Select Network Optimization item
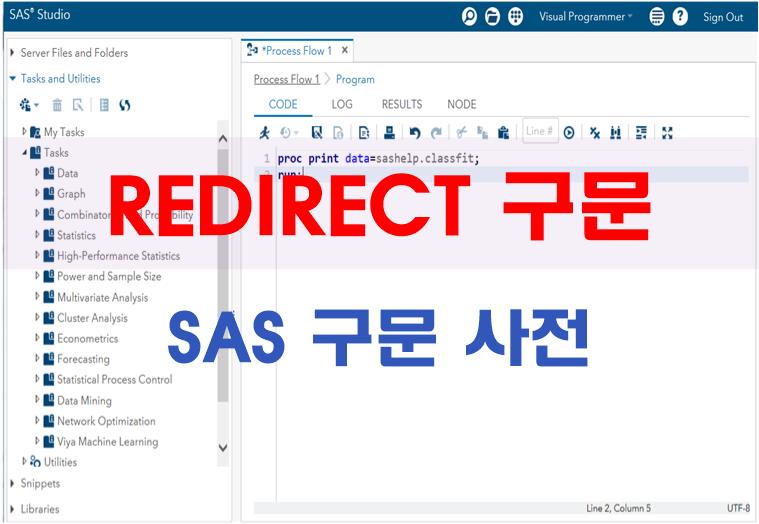The image size is (759, 524). click(106, 421)
